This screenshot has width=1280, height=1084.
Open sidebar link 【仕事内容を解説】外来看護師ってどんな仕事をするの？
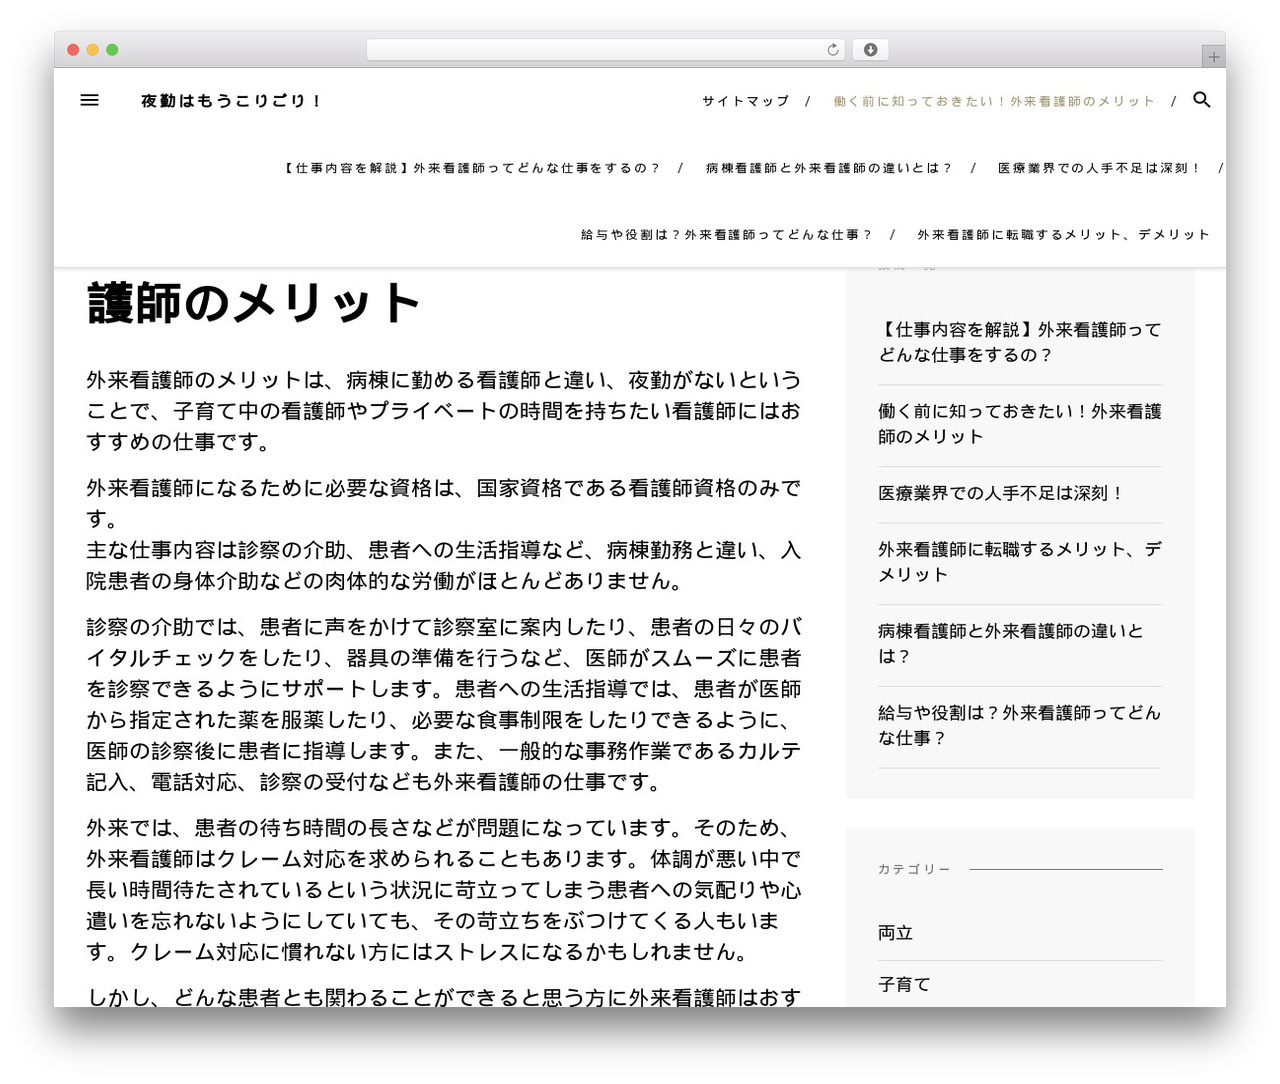pos(1020,342)
